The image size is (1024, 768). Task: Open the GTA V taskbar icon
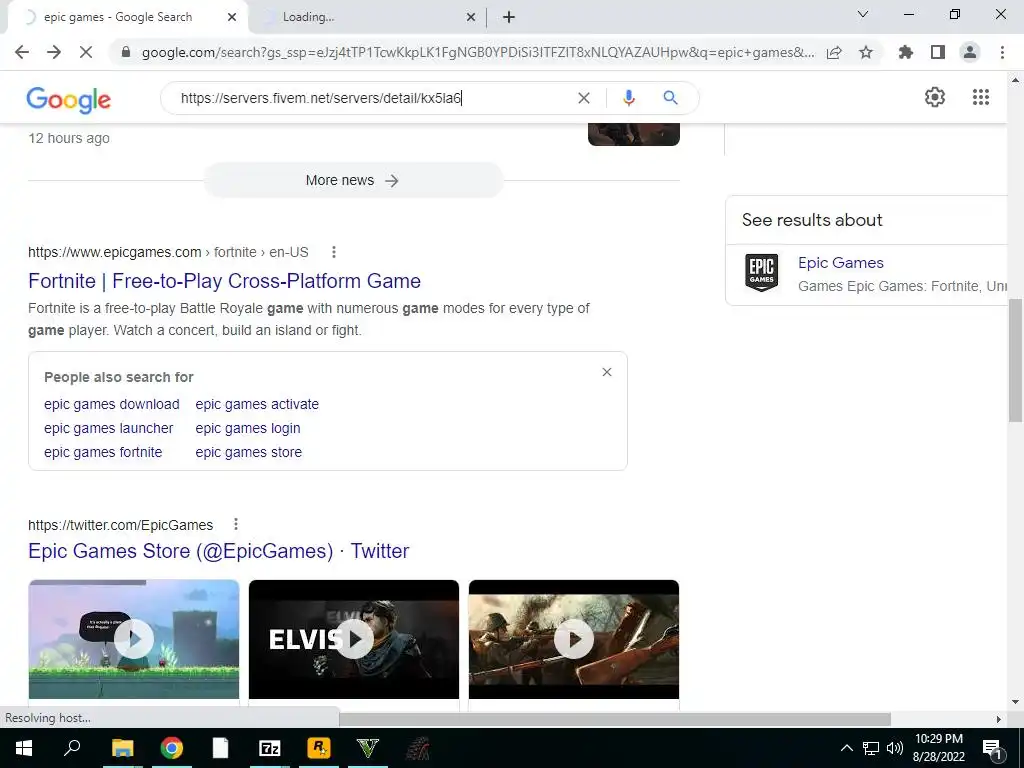pos(368,748)
